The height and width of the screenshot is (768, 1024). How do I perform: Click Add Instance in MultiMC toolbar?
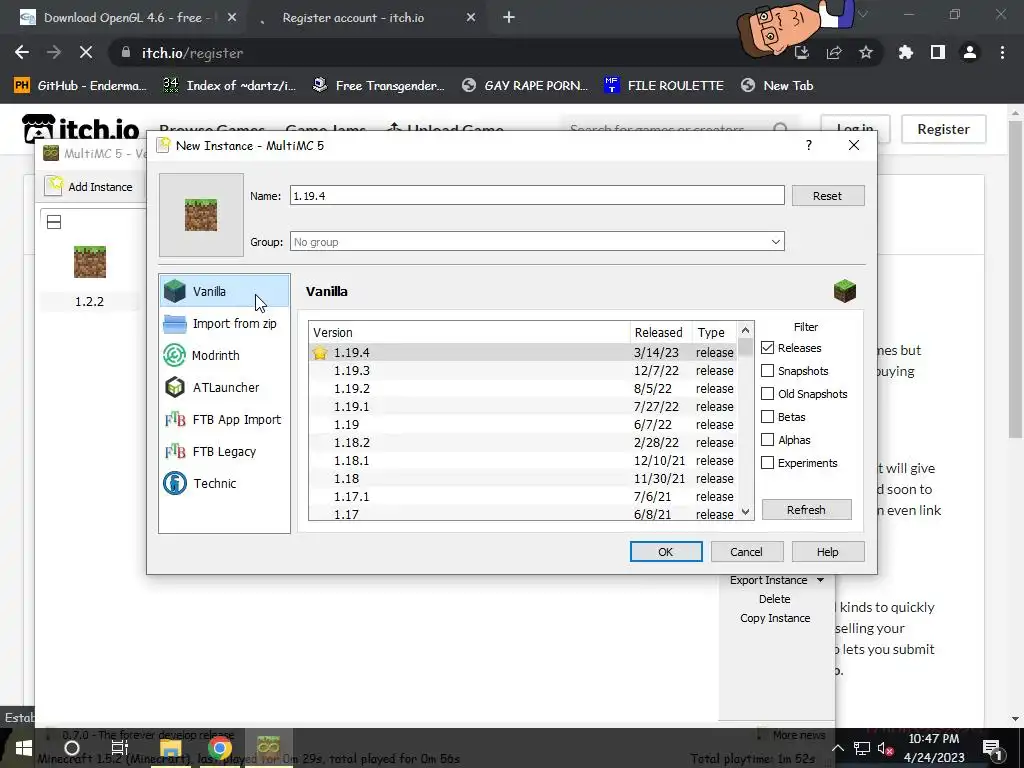89,187
